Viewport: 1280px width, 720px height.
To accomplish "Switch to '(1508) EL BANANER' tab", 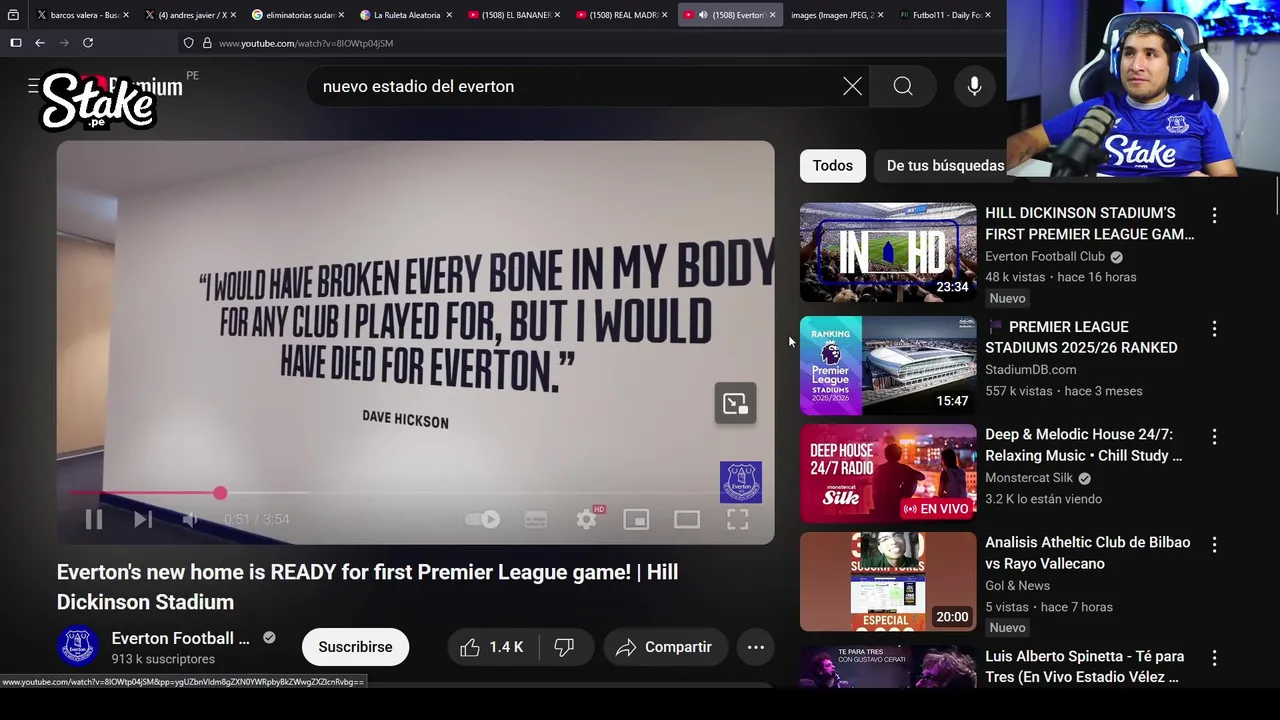I will (513, 15).
